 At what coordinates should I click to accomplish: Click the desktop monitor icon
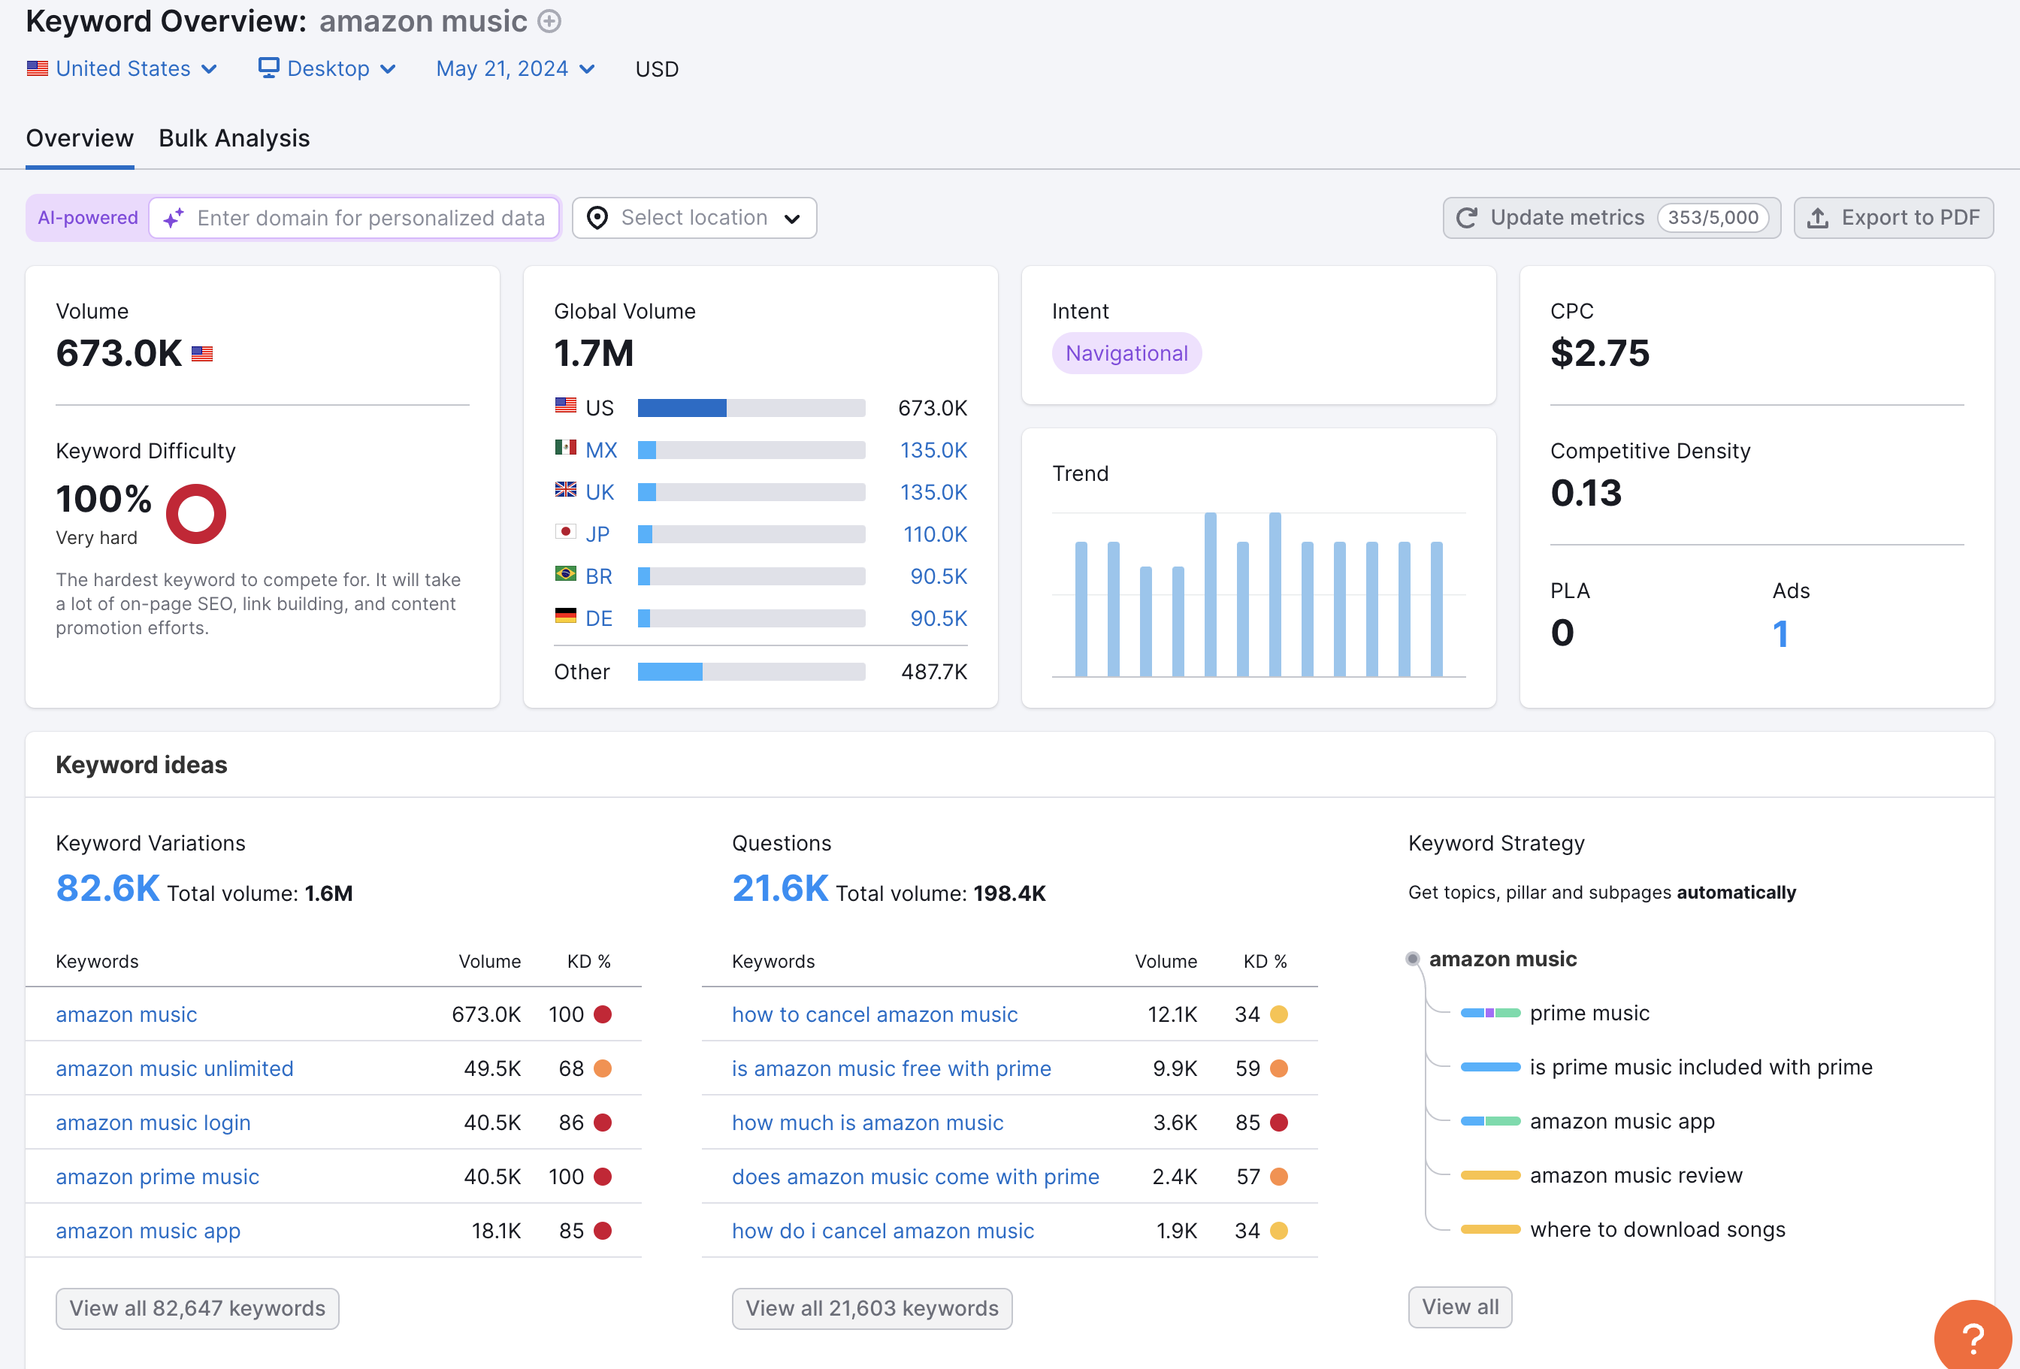268,68
